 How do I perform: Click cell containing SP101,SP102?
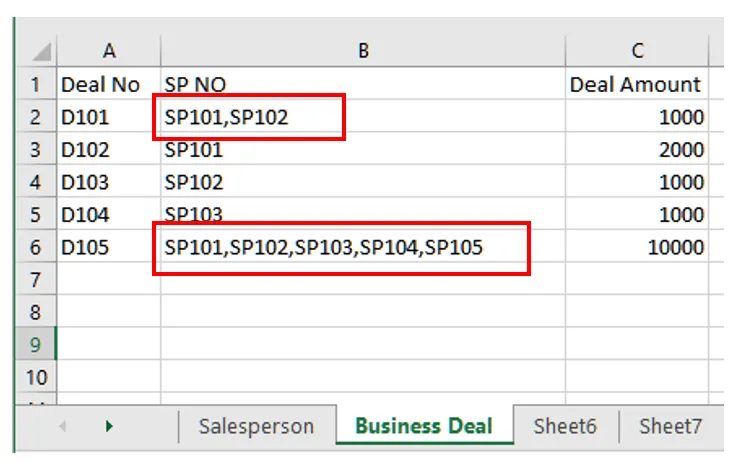[x=227, y=117]
